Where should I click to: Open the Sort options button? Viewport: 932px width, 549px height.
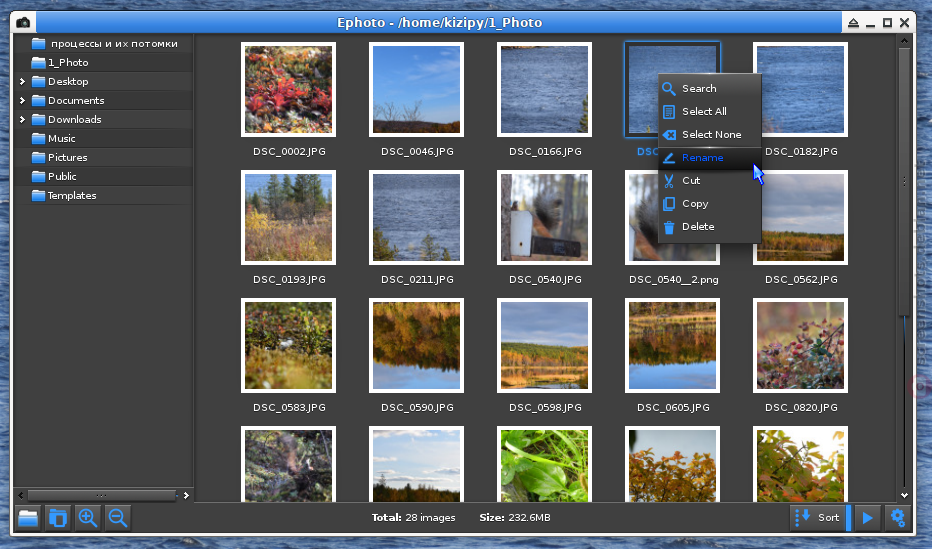click(x=820, y=518)
